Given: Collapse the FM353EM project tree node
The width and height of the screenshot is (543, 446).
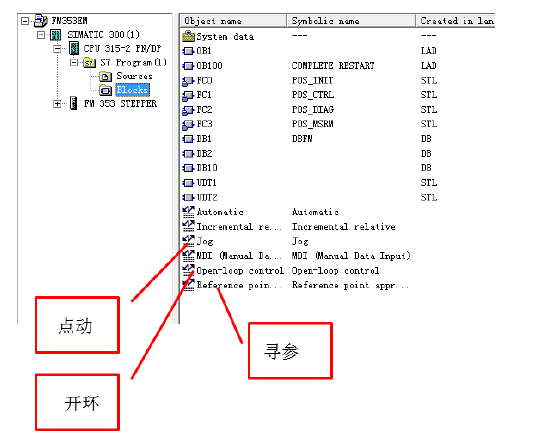Looking at the screenshot, I should (25, 21).
